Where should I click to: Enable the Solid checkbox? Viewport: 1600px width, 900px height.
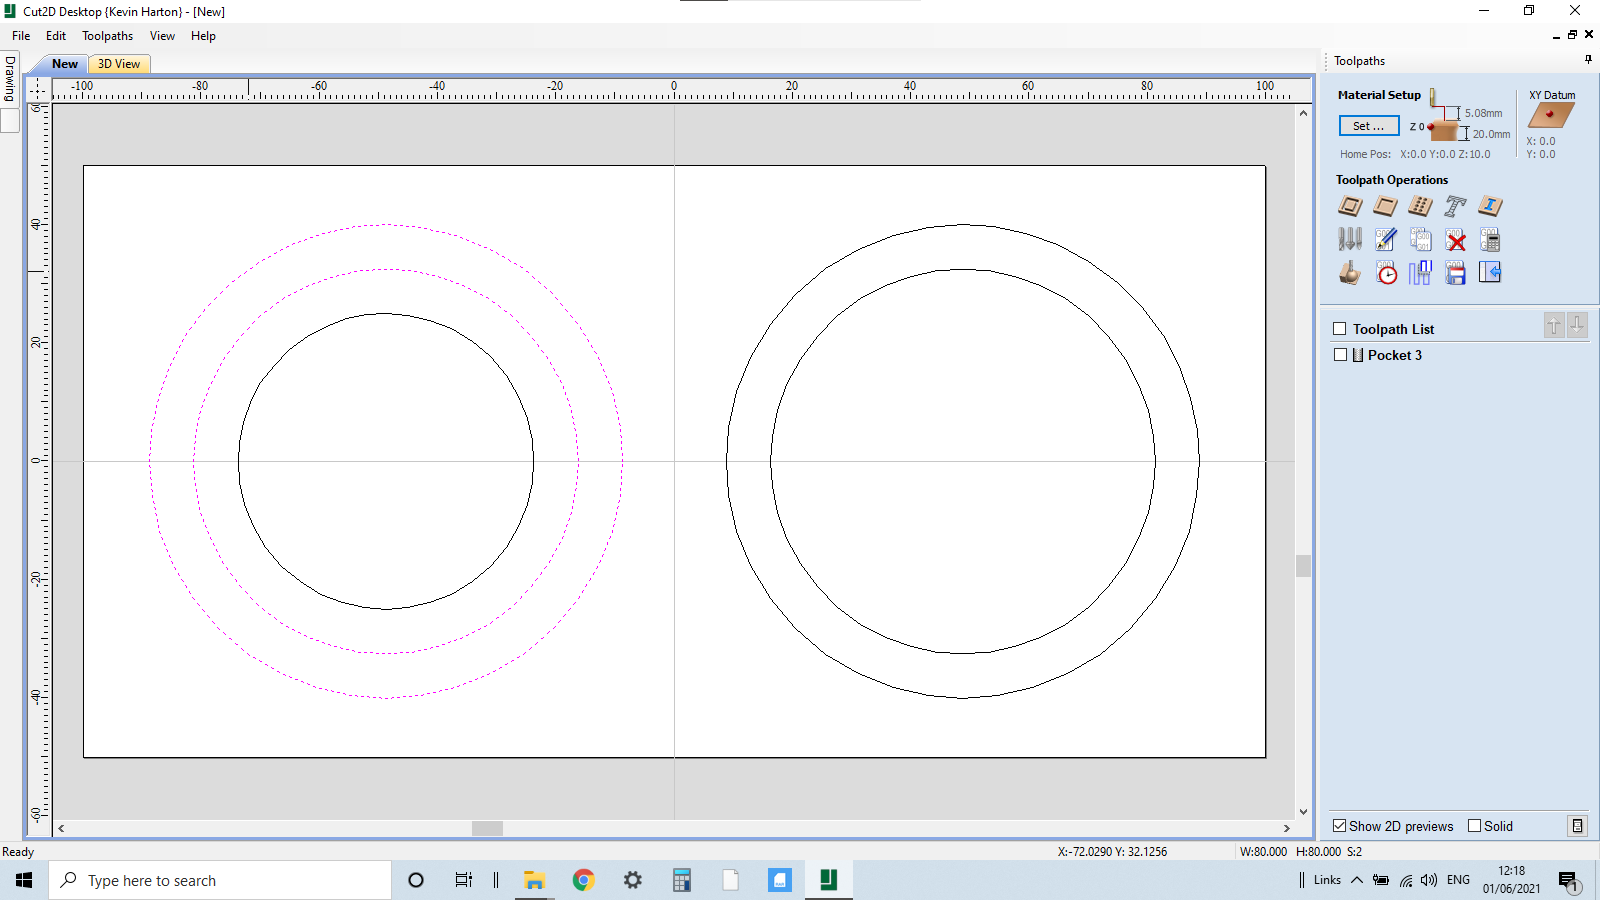click(x=1474, y=826)
